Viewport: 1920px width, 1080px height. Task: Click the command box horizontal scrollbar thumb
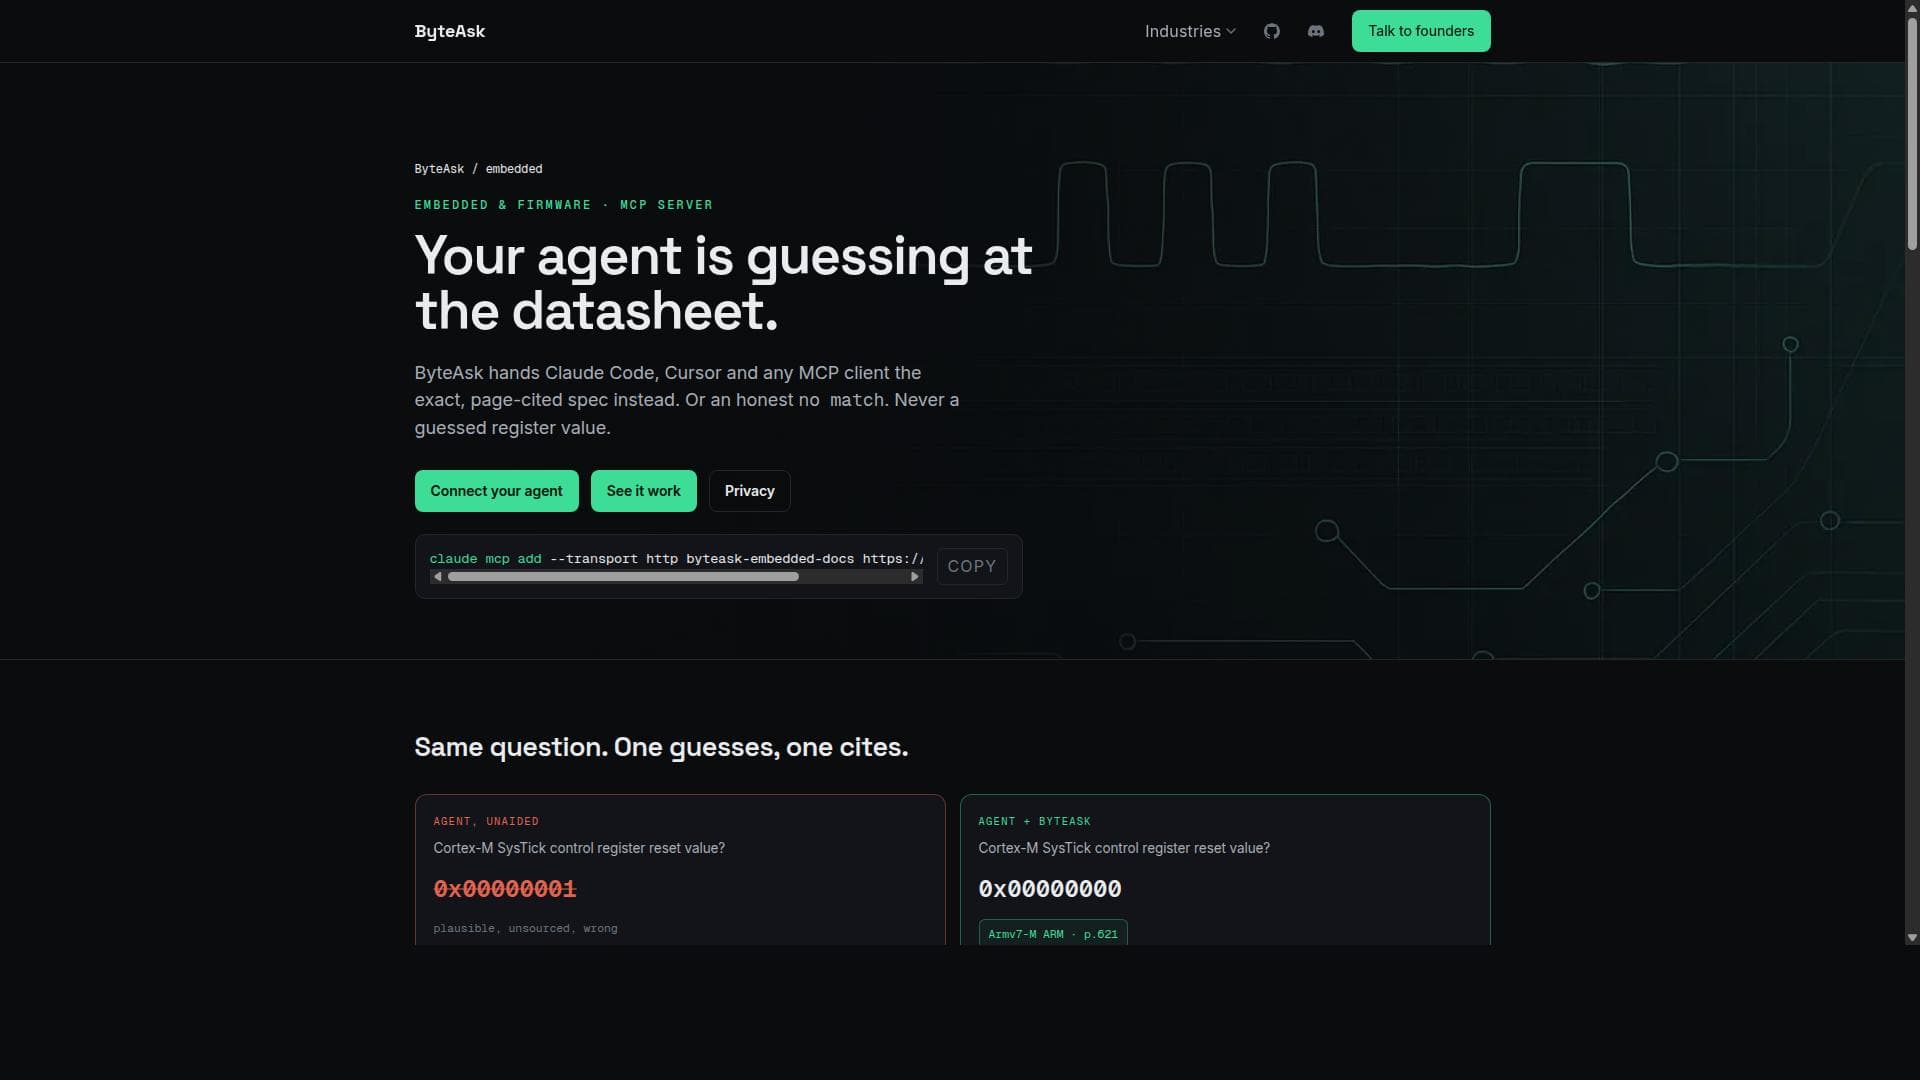623,577
